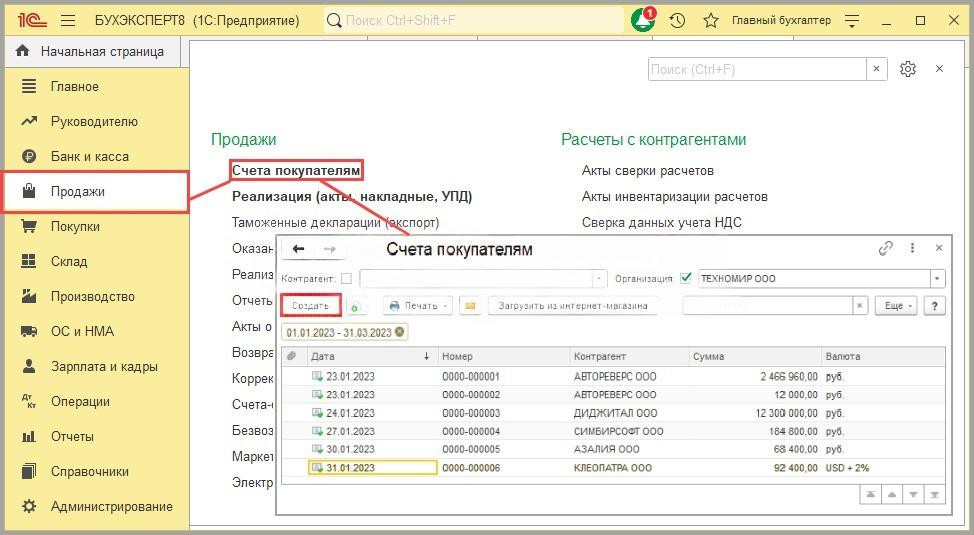974x535 pixels.
Task: Open the Печать dropdown button
Action: point(418,306)
